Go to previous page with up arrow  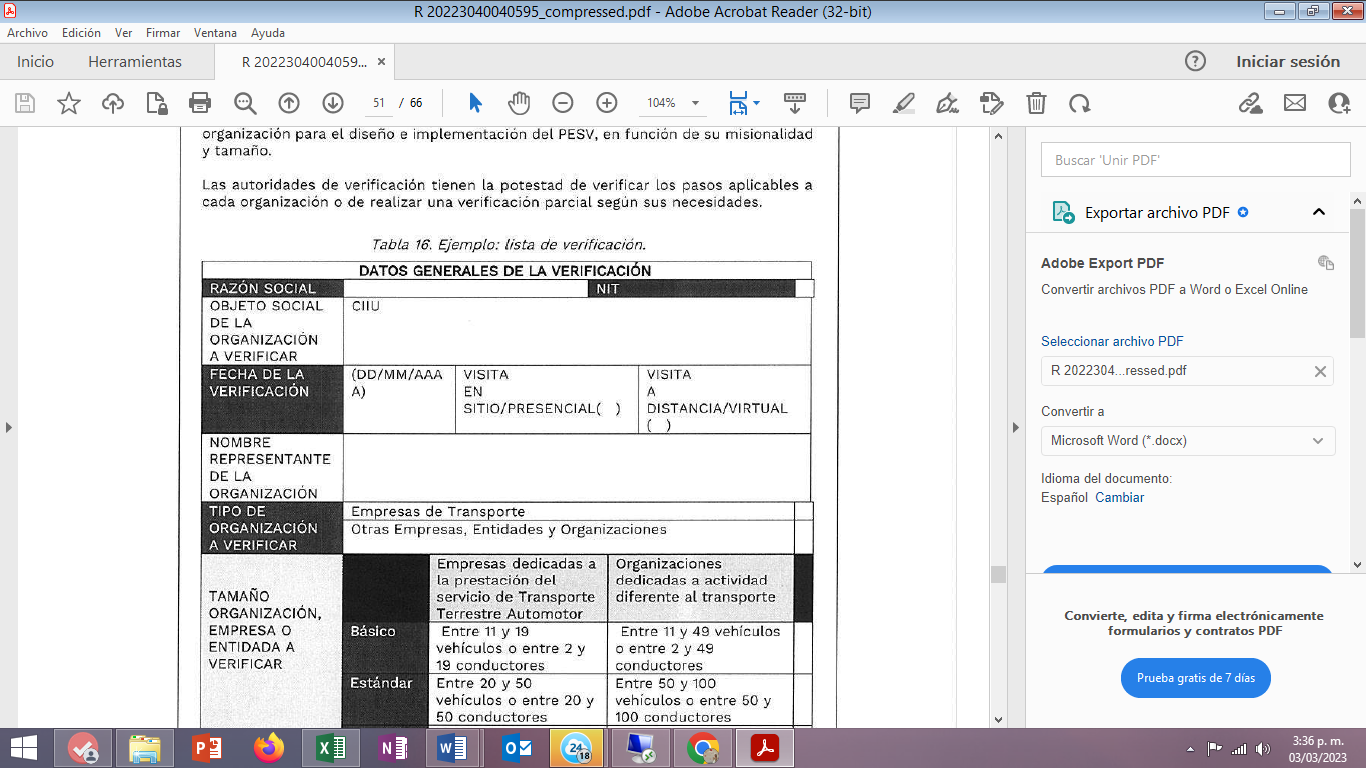point(289,103)
